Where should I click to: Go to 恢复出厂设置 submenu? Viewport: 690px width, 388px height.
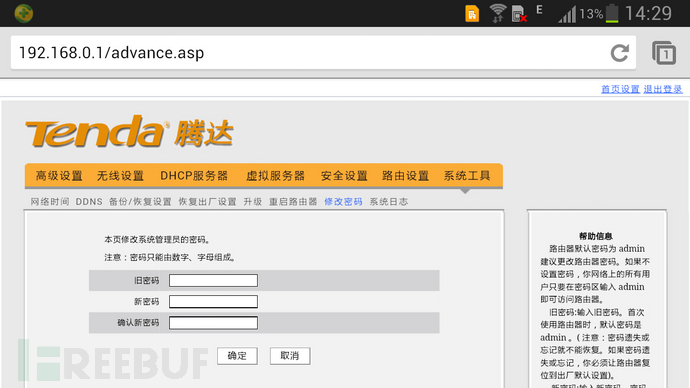coord(207,202)
